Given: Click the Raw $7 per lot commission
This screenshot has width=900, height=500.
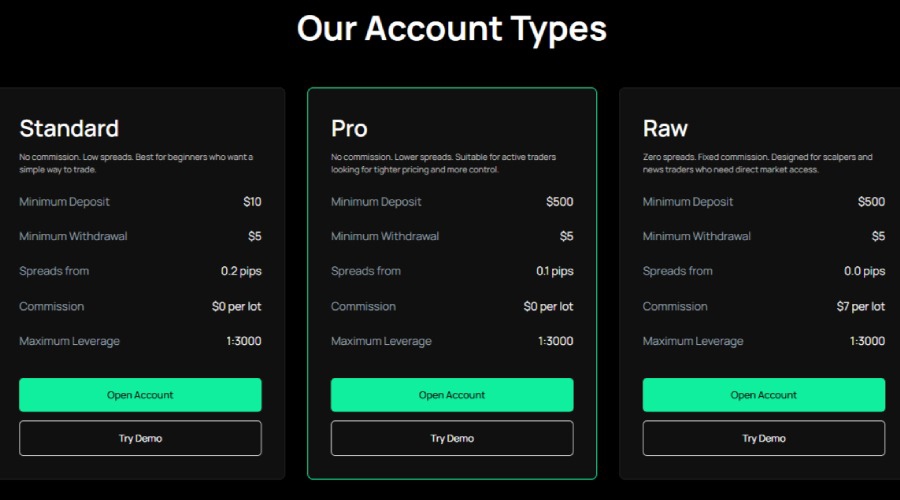Looking at the screenshot, I should (861, 306).
